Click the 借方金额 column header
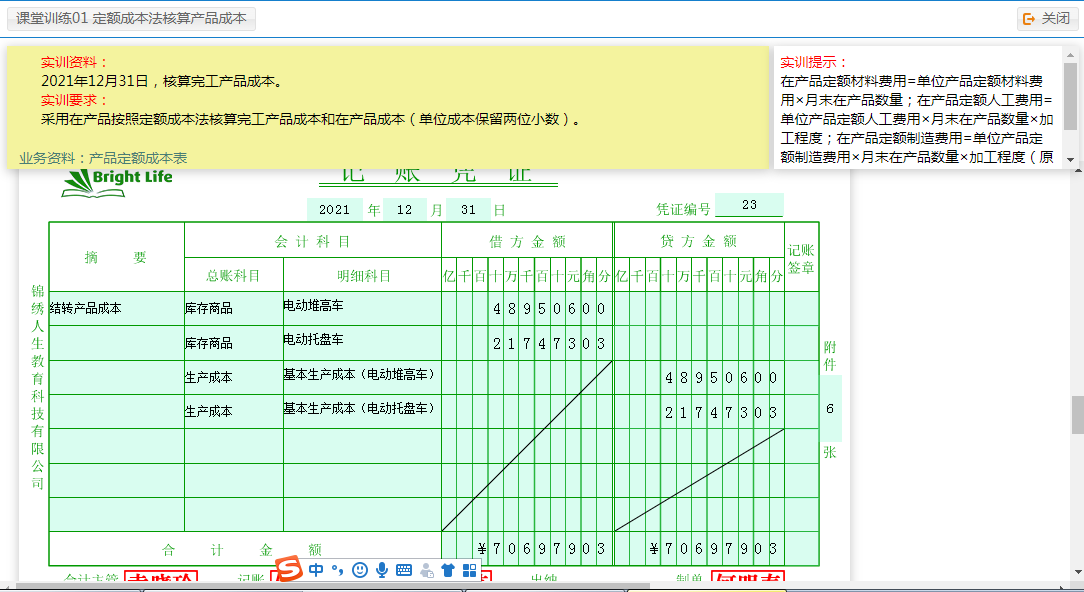This screenshot has height=592, width=1084. 527,241
